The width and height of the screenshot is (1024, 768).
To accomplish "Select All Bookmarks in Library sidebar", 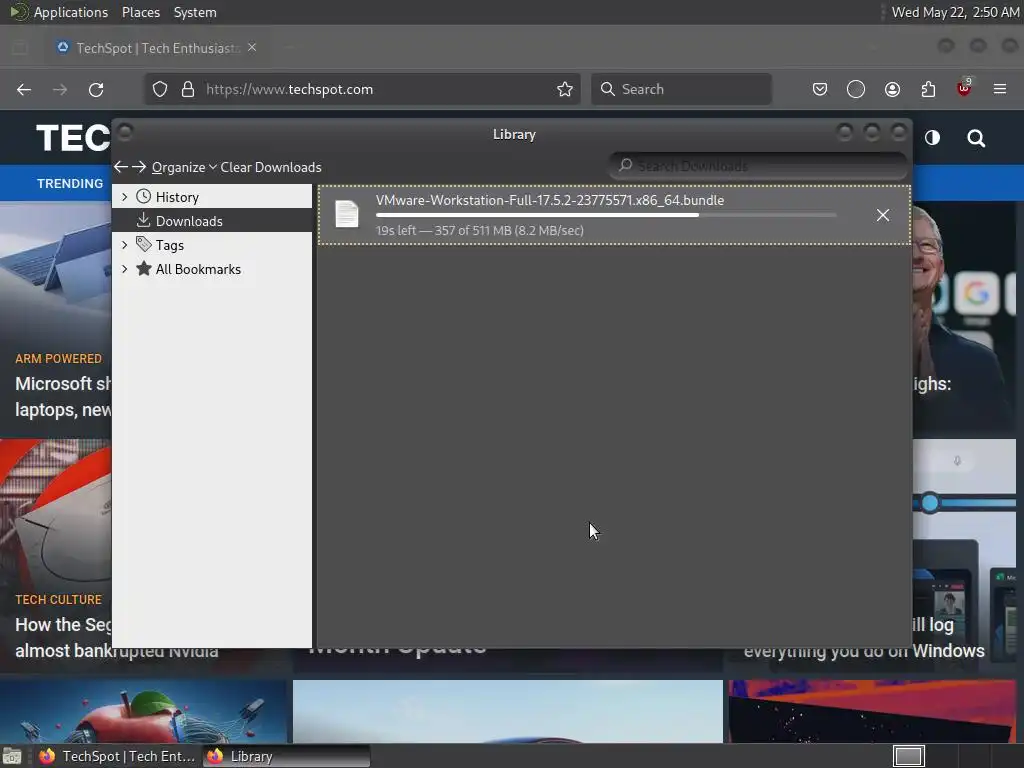I will click(212, 269).
